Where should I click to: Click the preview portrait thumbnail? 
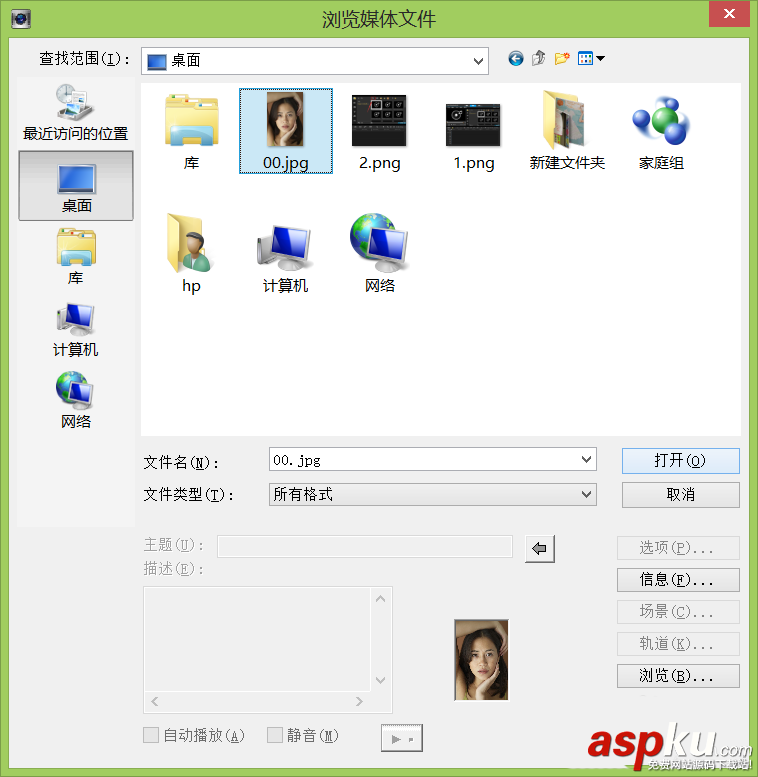coord(482,660)
